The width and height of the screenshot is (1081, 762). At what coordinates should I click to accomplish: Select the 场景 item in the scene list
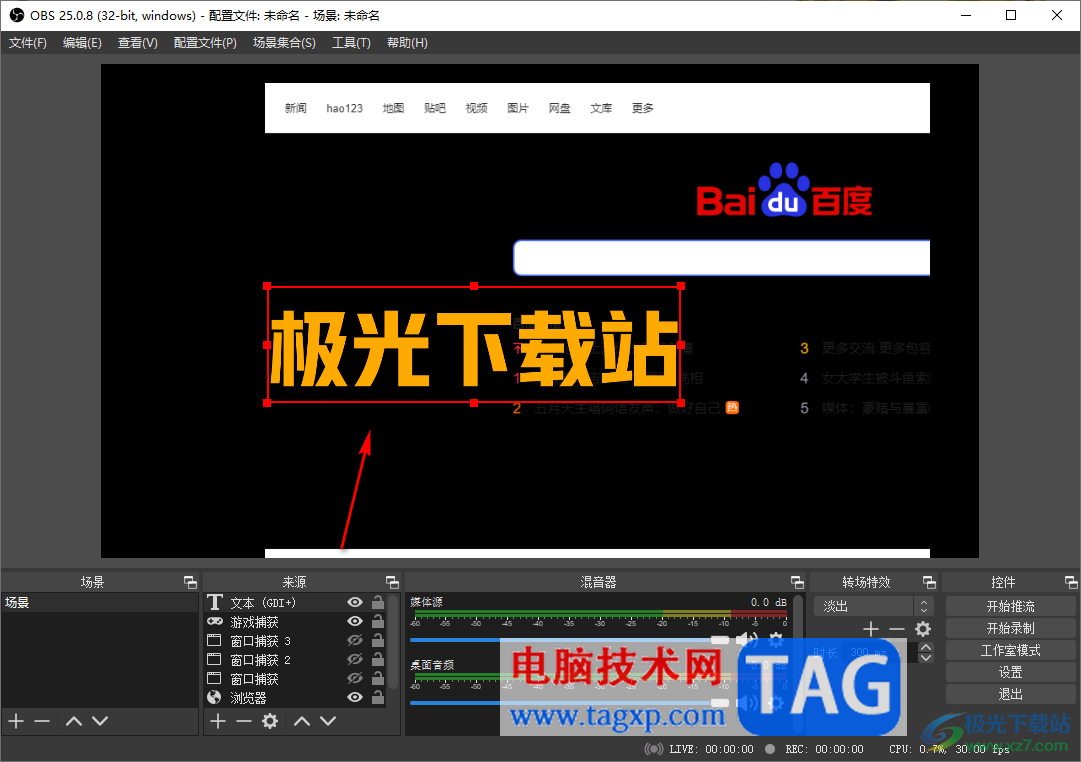coord(99,602)
